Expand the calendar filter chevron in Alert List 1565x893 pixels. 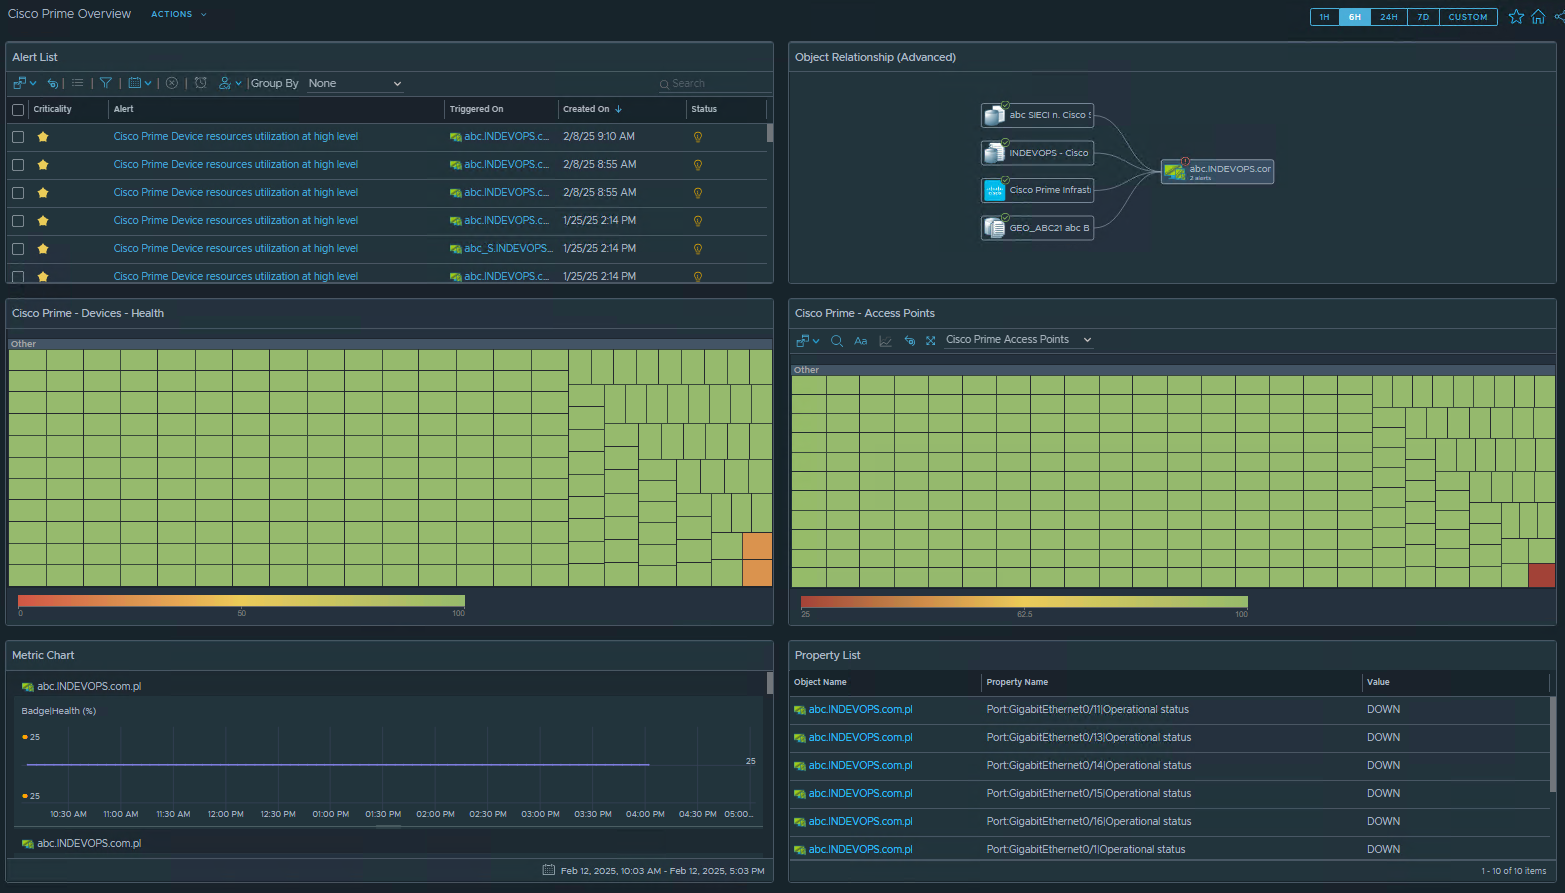[148, 84]
